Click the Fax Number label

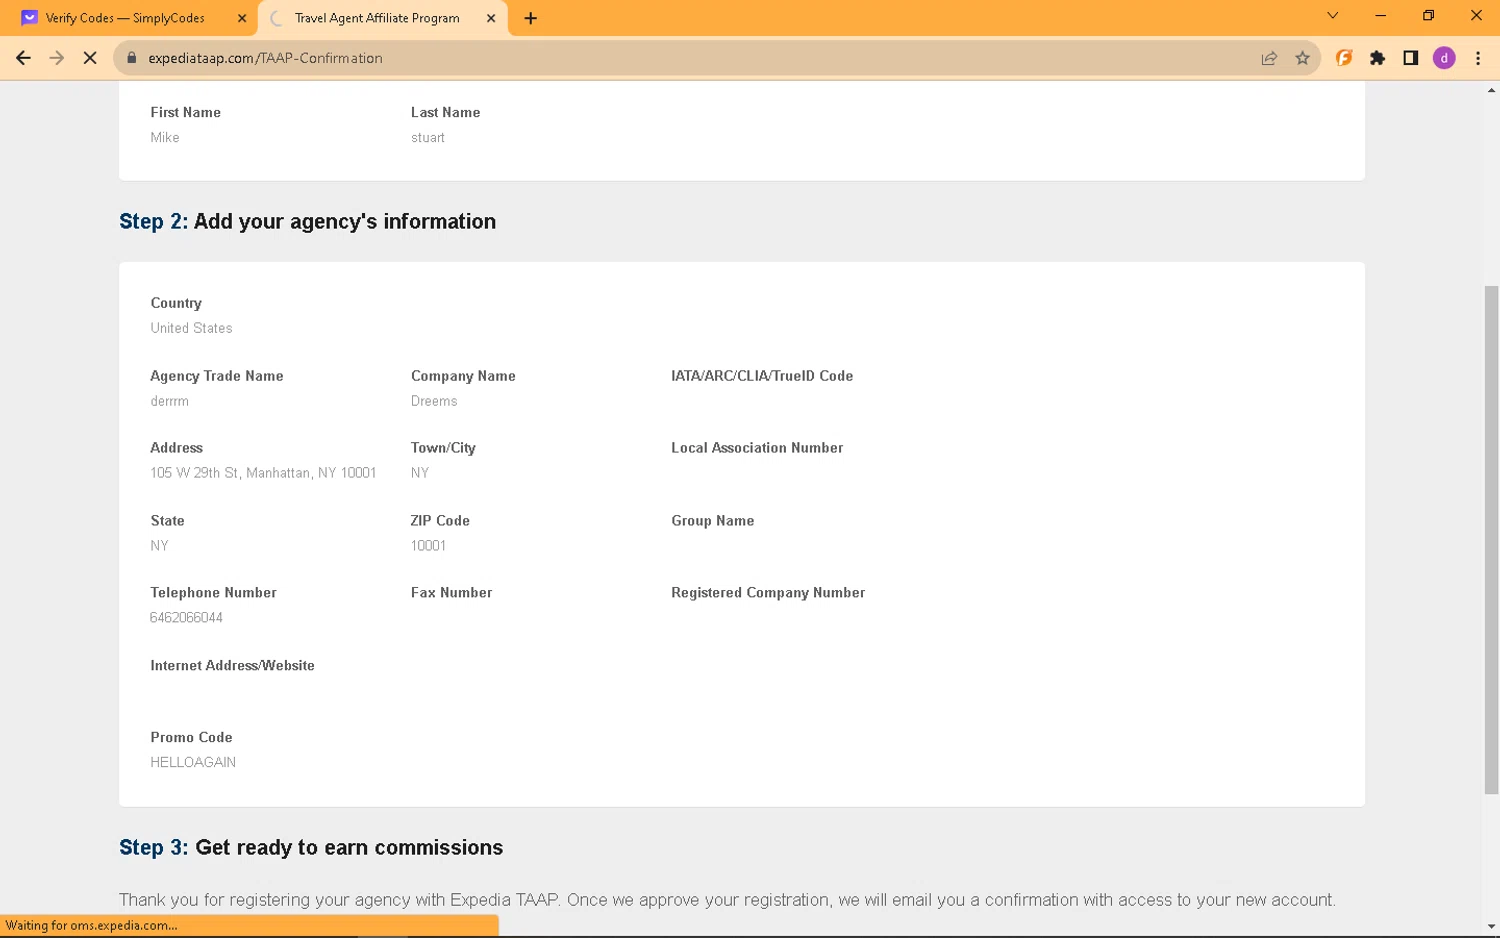point(451,593)
